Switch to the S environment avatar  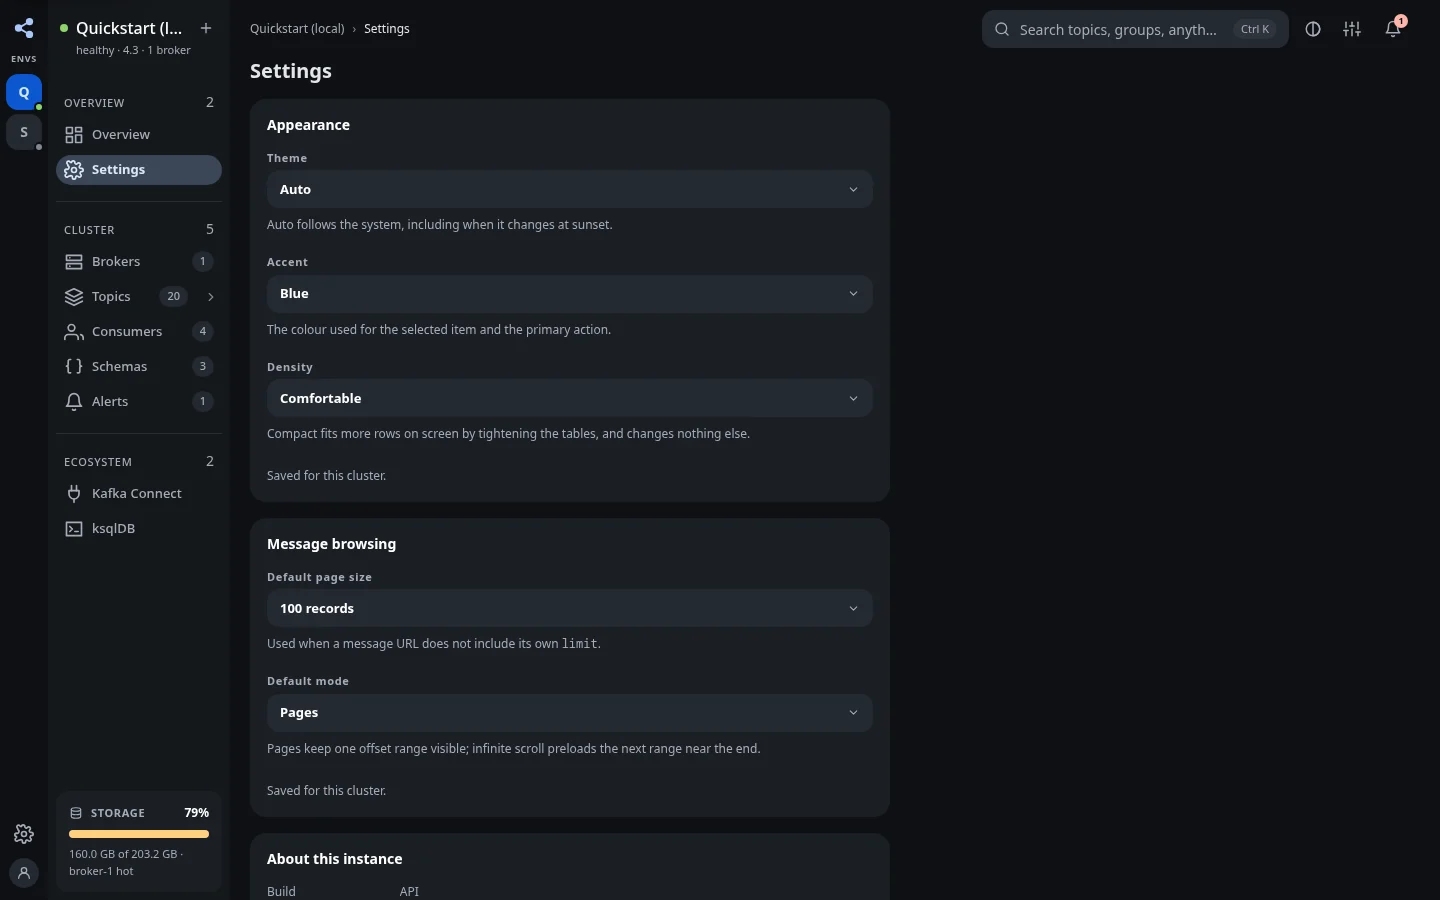(x=24, y=132)
